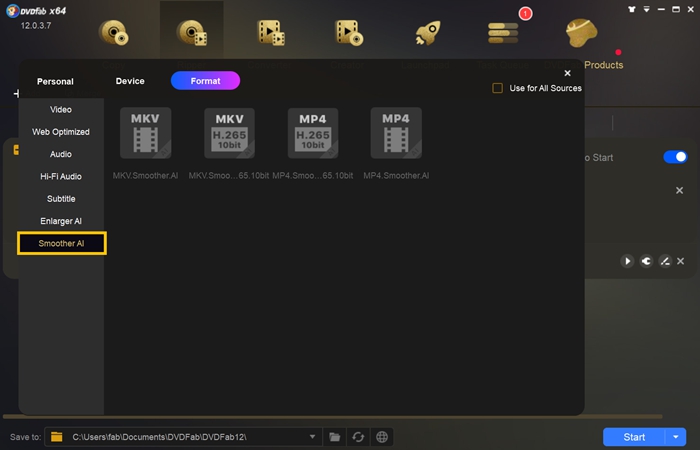Click the play preview icon
This screenshot has height=450, width=700.
[627, 261]
